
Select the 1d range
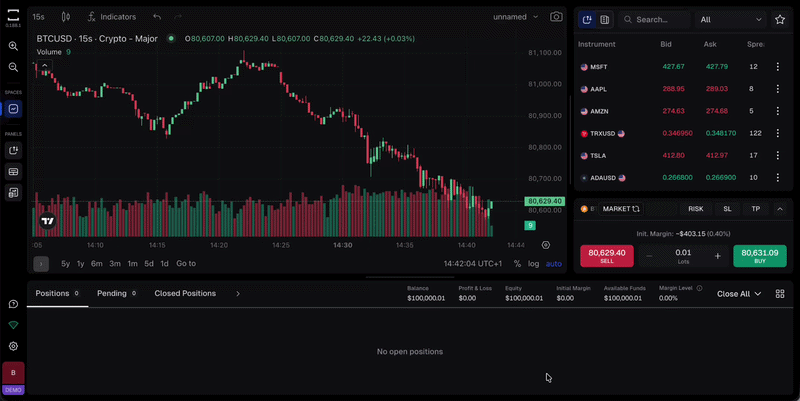(x=164, y=264)
